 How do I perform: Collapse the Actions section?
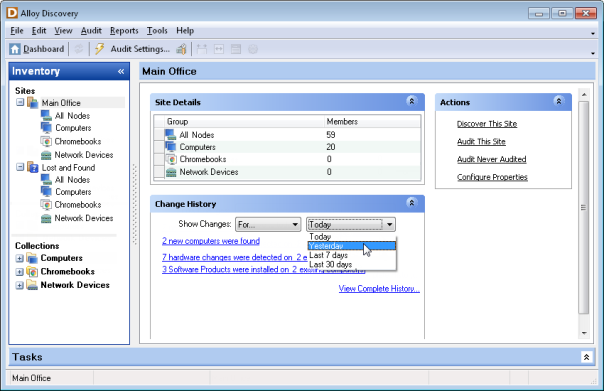[559, 101]
